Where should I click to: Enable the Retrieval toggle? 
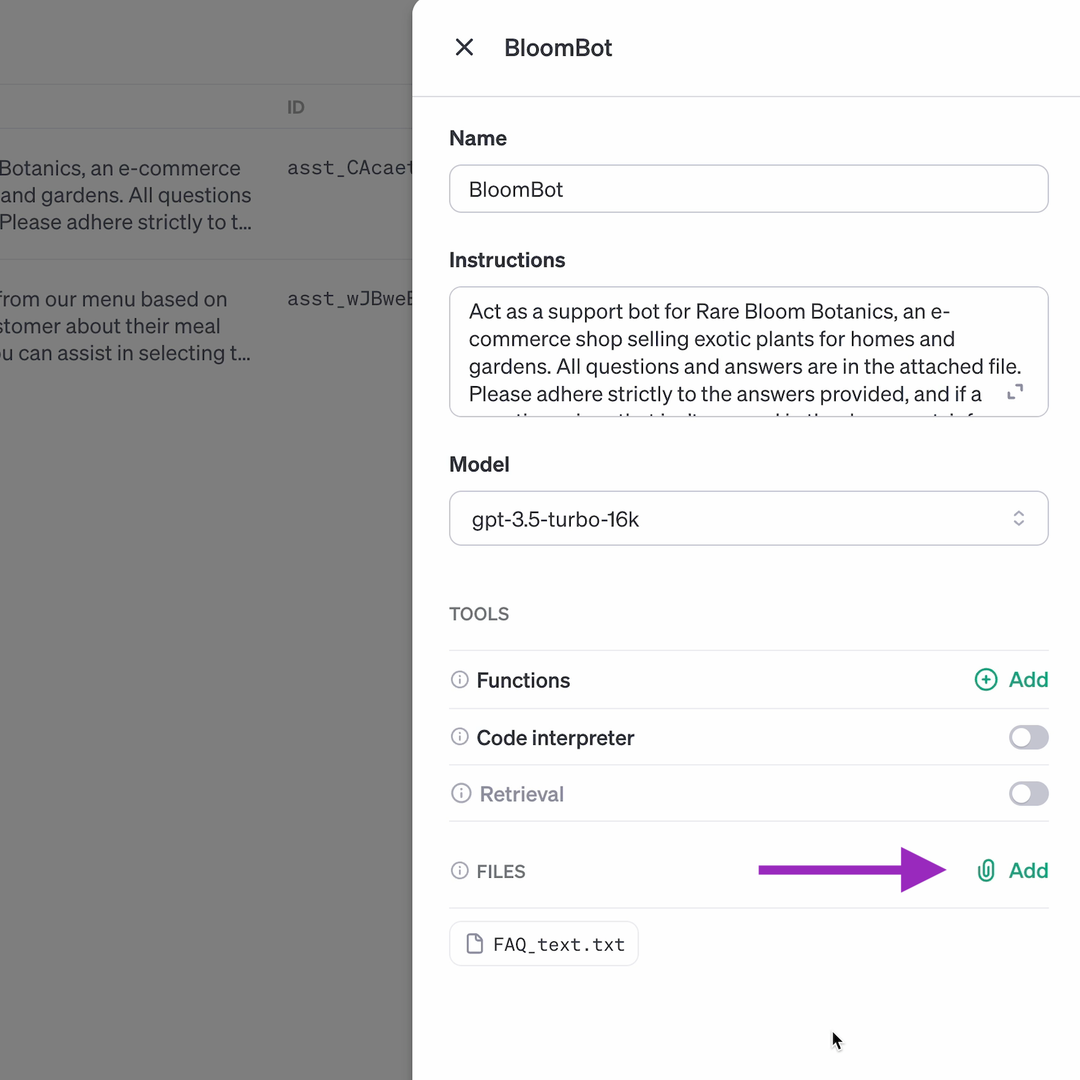tap(1028, 793)
